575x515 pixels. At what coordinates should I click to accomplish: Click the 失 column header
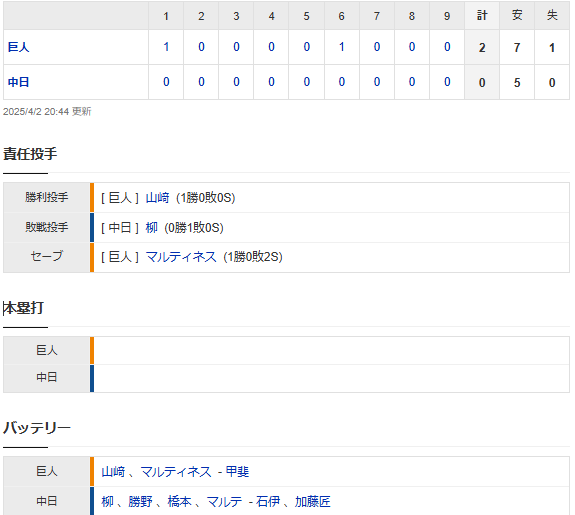tap(552, 15)
